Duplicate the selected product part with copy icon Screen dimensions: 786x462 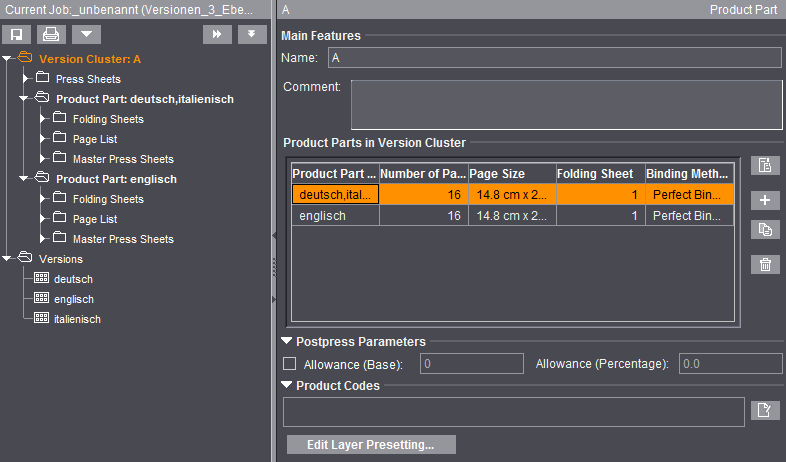pos(765,230)
